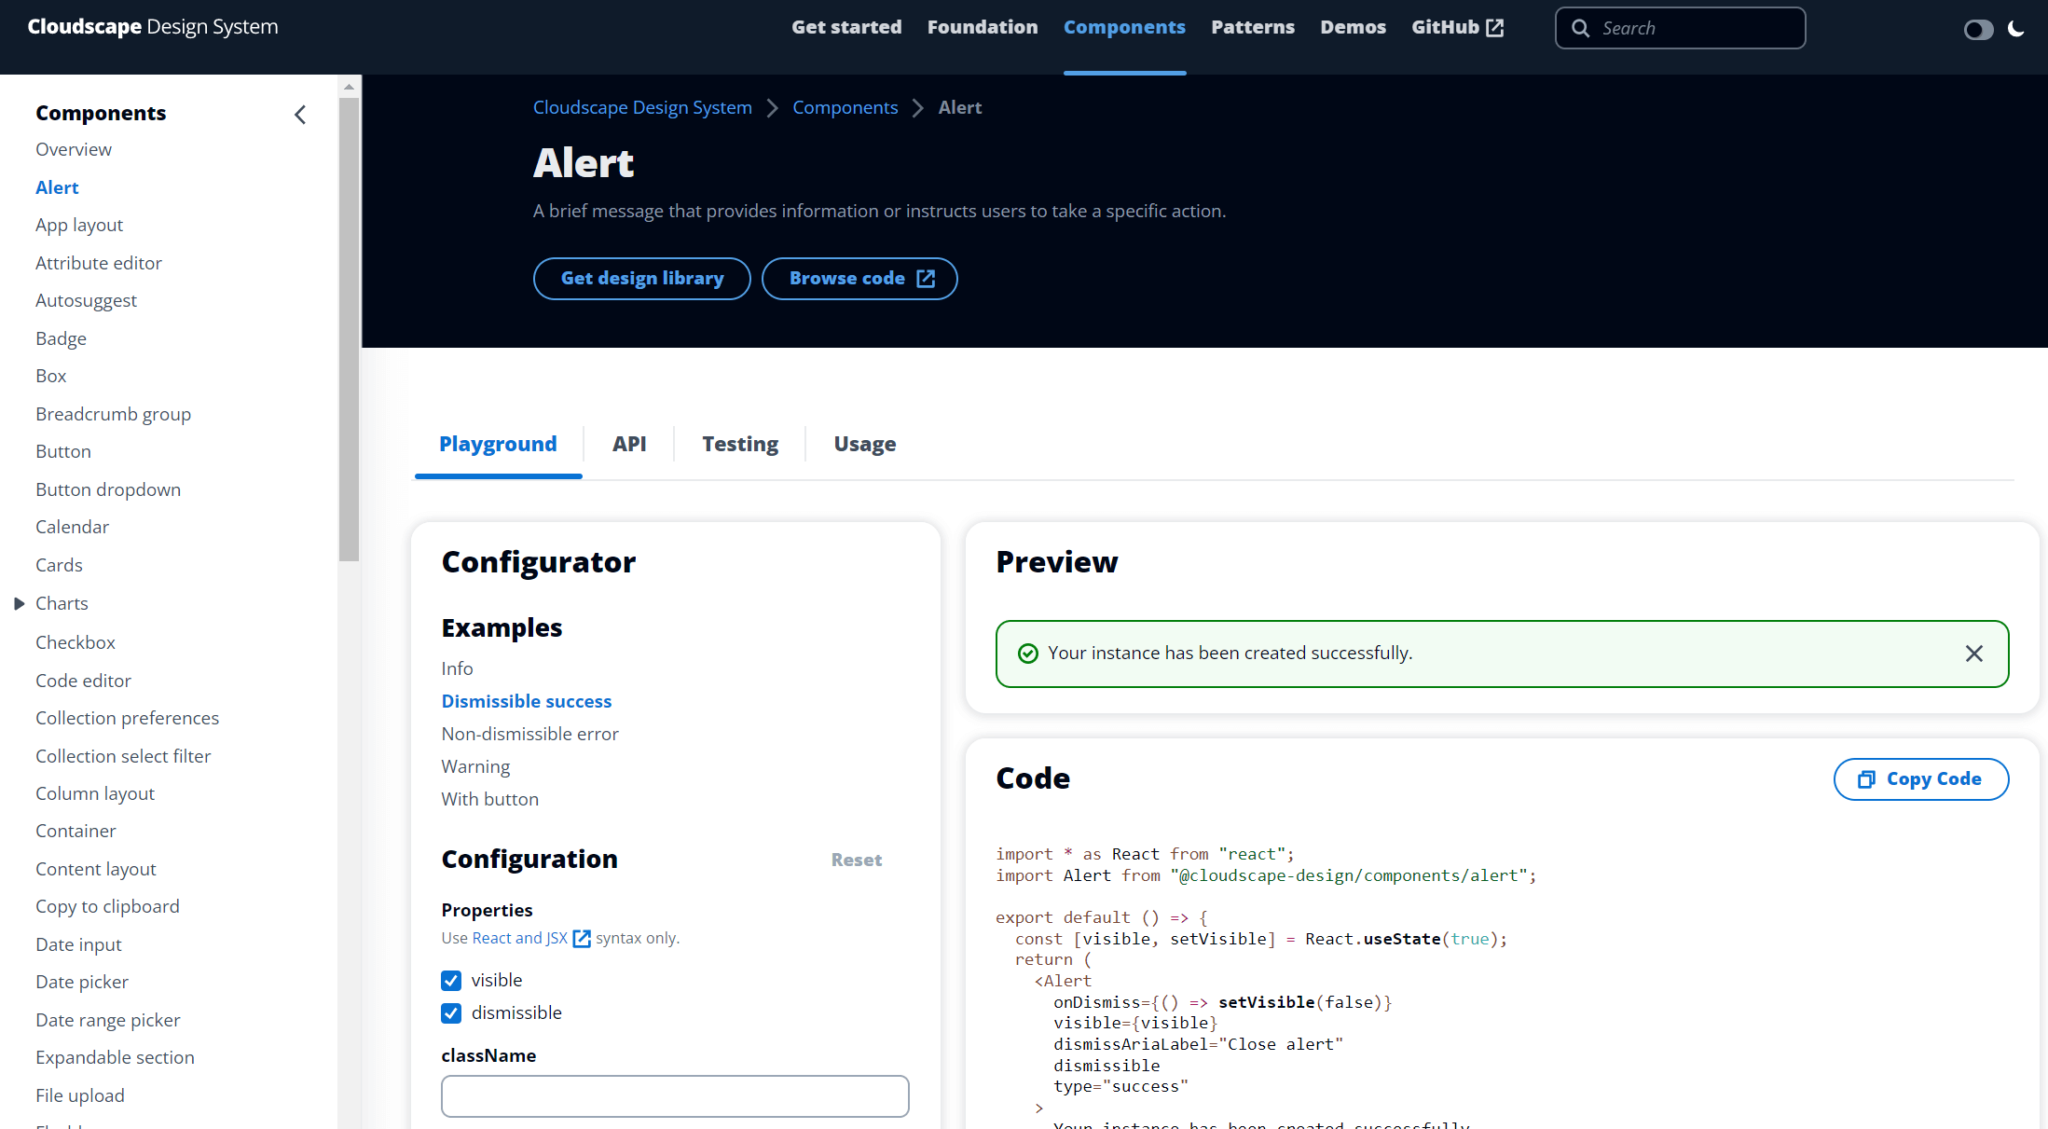Click the Get design library button

click(642, 278)
